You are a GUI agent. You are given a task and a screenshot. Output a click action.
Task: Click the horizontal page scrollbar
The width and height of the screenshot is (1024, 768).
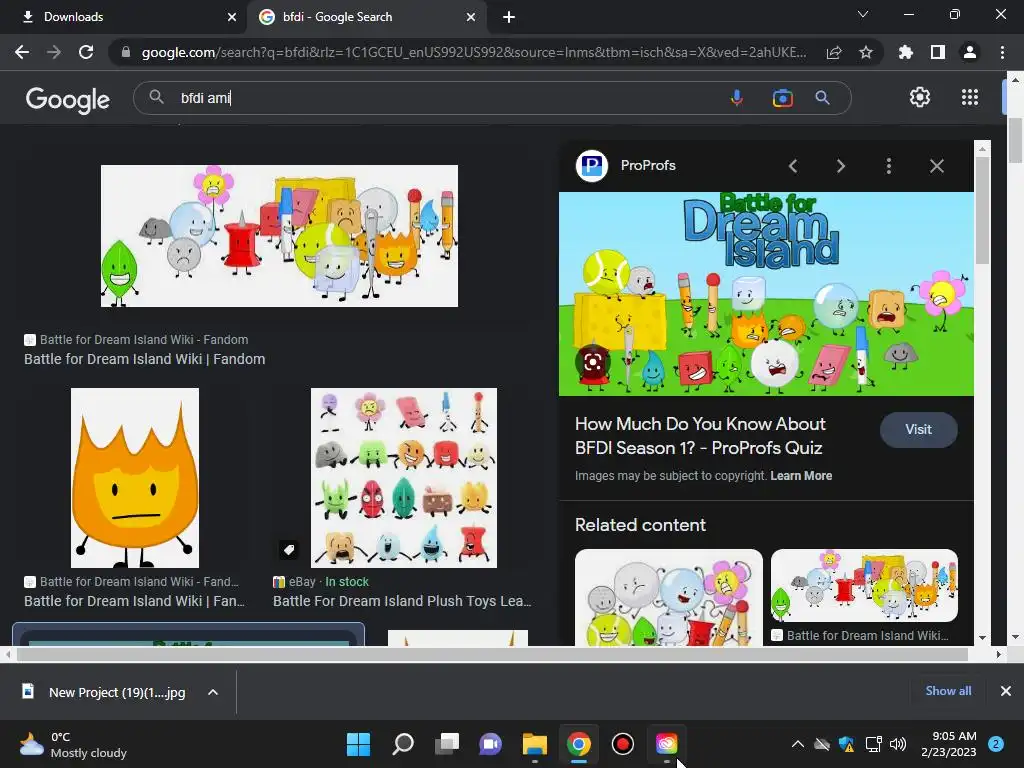click(492, 654)
